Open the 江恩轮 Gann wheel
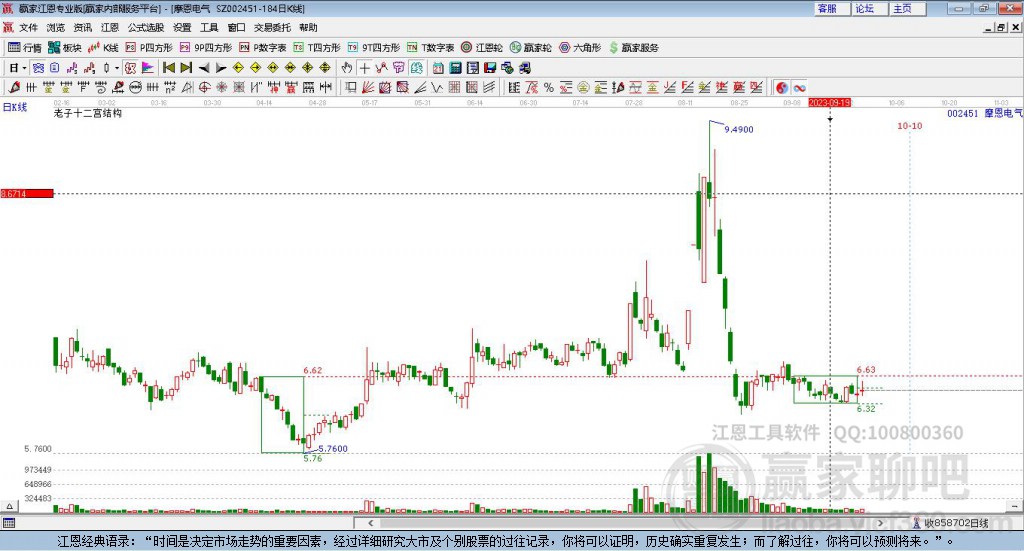The height and width of the screenshot is (551, 1024). pyautogui.click(x=482, y=48)
